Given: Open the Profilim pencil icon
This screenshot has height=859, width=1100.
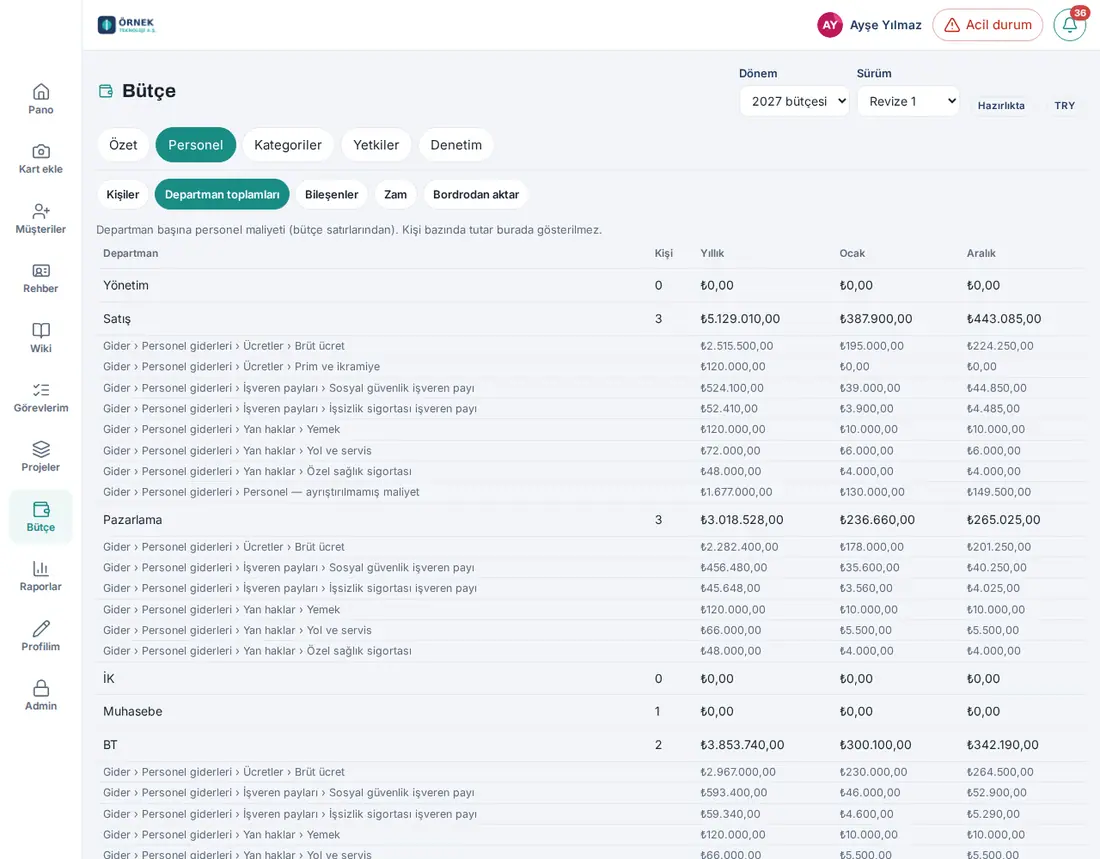Looking at the screenshot, I should tap(41, 629).
